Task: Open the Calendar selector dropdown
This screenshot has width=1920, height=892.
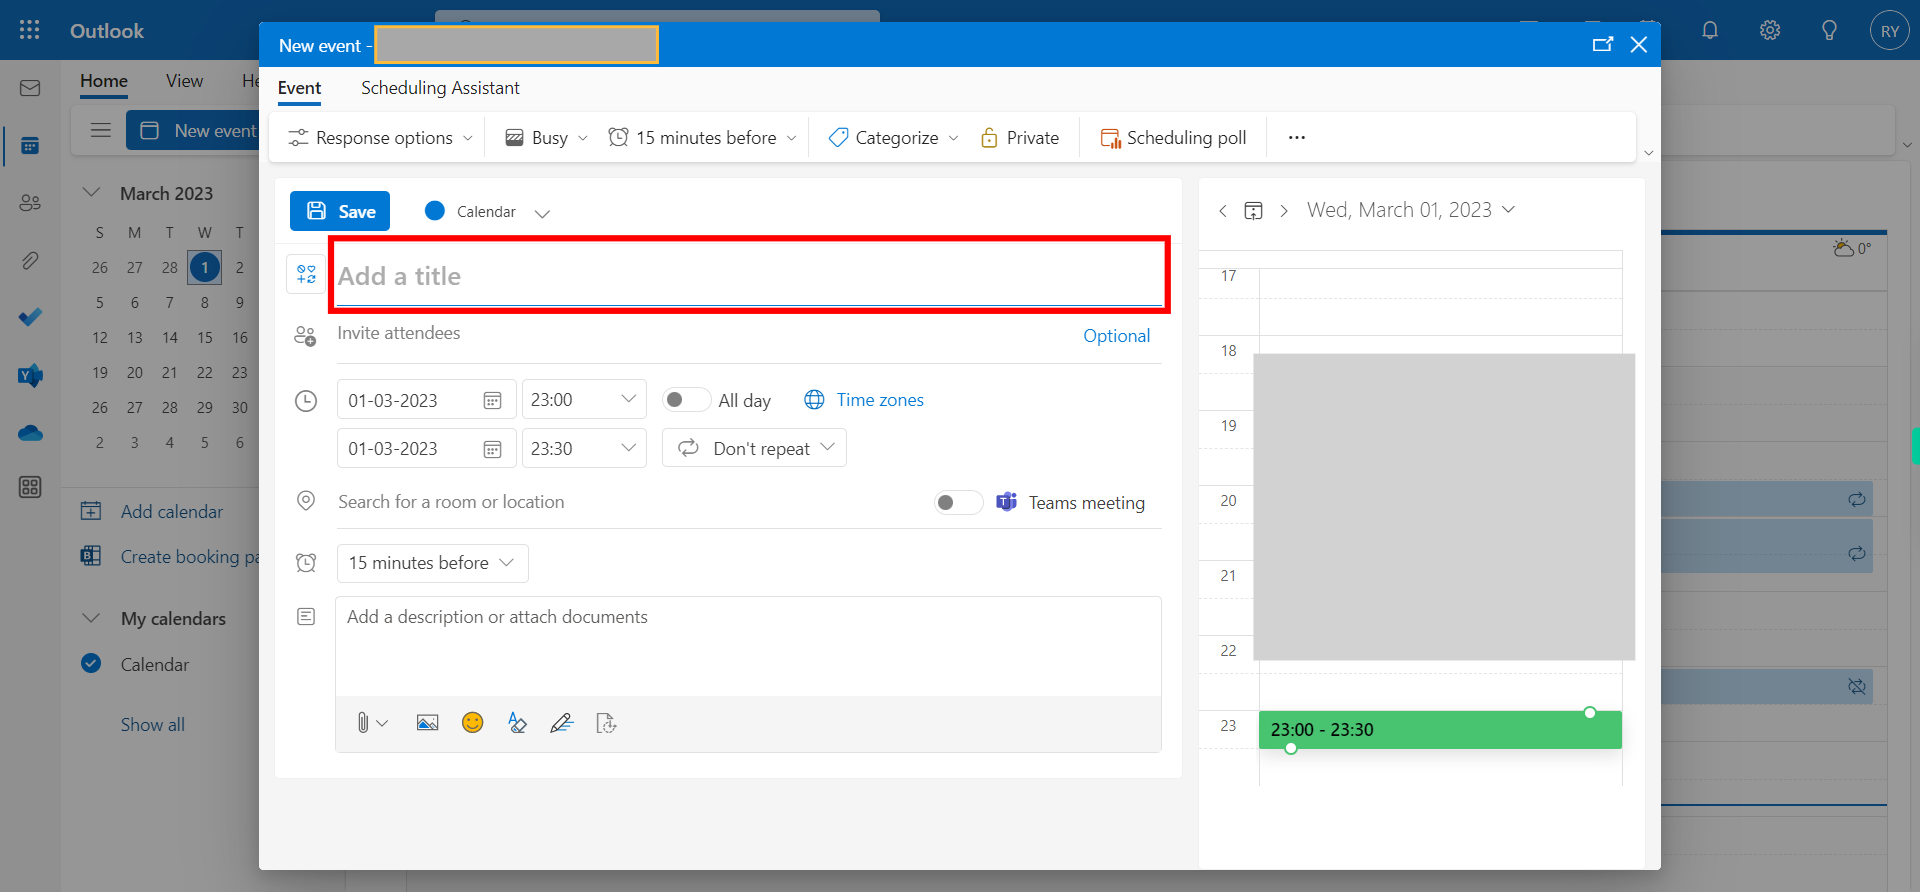Action: (487, 212)
